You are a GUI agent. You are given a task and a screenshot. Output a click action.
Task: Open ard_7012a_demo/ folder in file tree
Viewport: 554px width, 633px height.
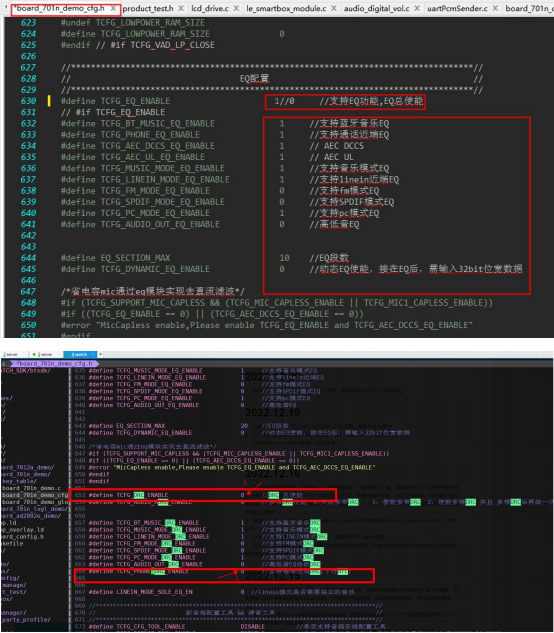pyautogui.click(x=27, y=467)
